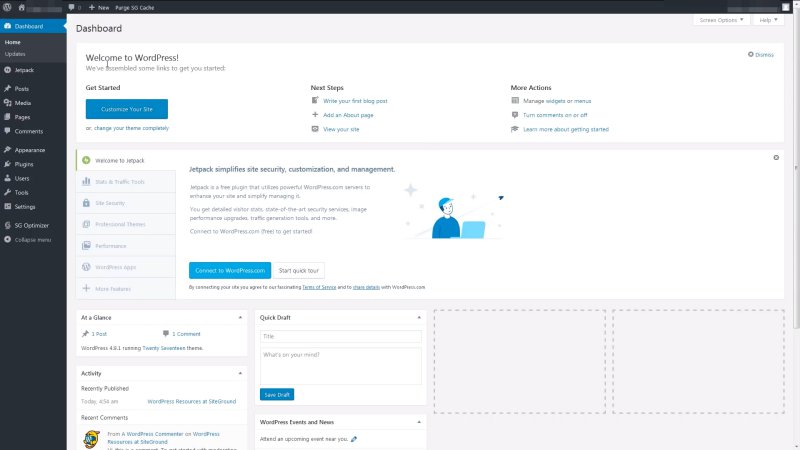Open the Dashboard menu item
800x450 pixels.
pos(33,26)
